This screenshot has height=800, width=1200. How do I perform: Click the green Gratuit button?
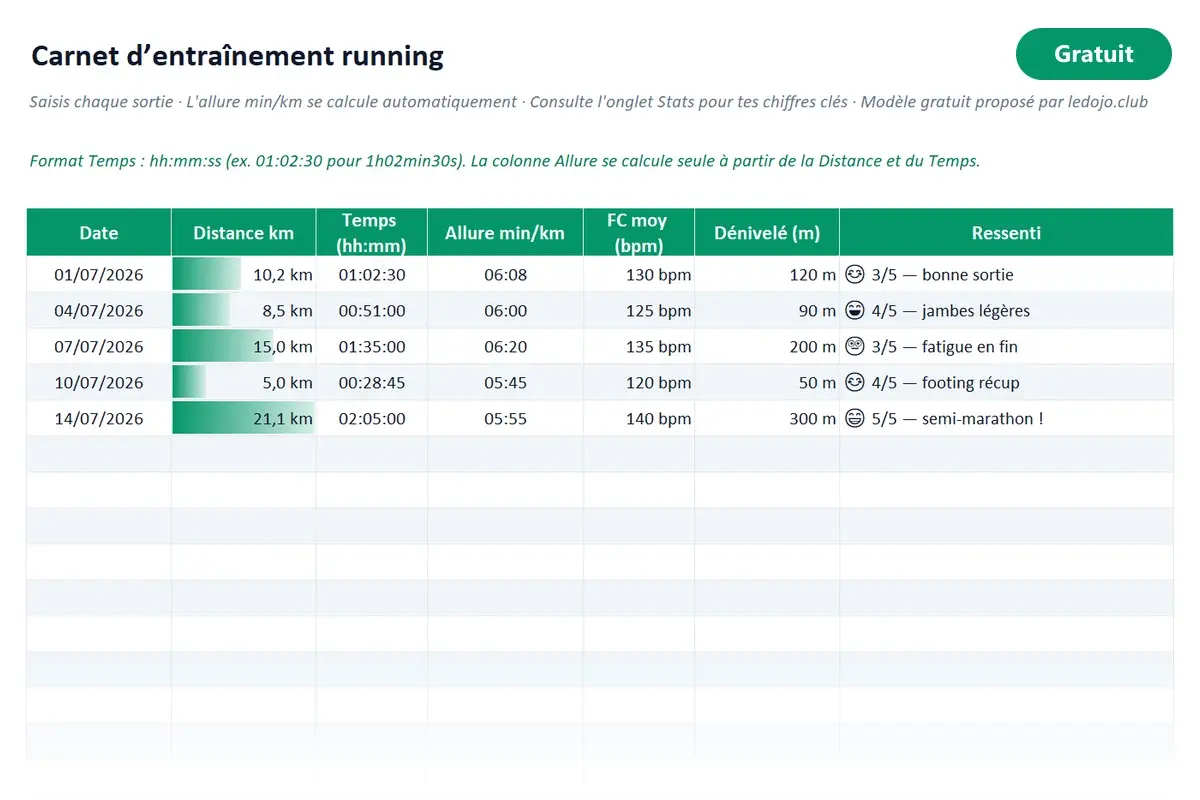[1093, 54]
